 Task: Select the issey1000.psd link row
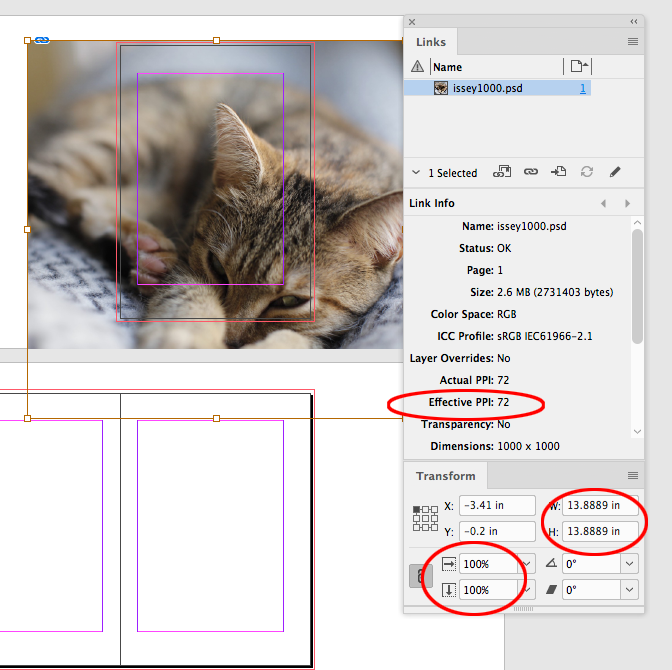click(x=497, y=88)
